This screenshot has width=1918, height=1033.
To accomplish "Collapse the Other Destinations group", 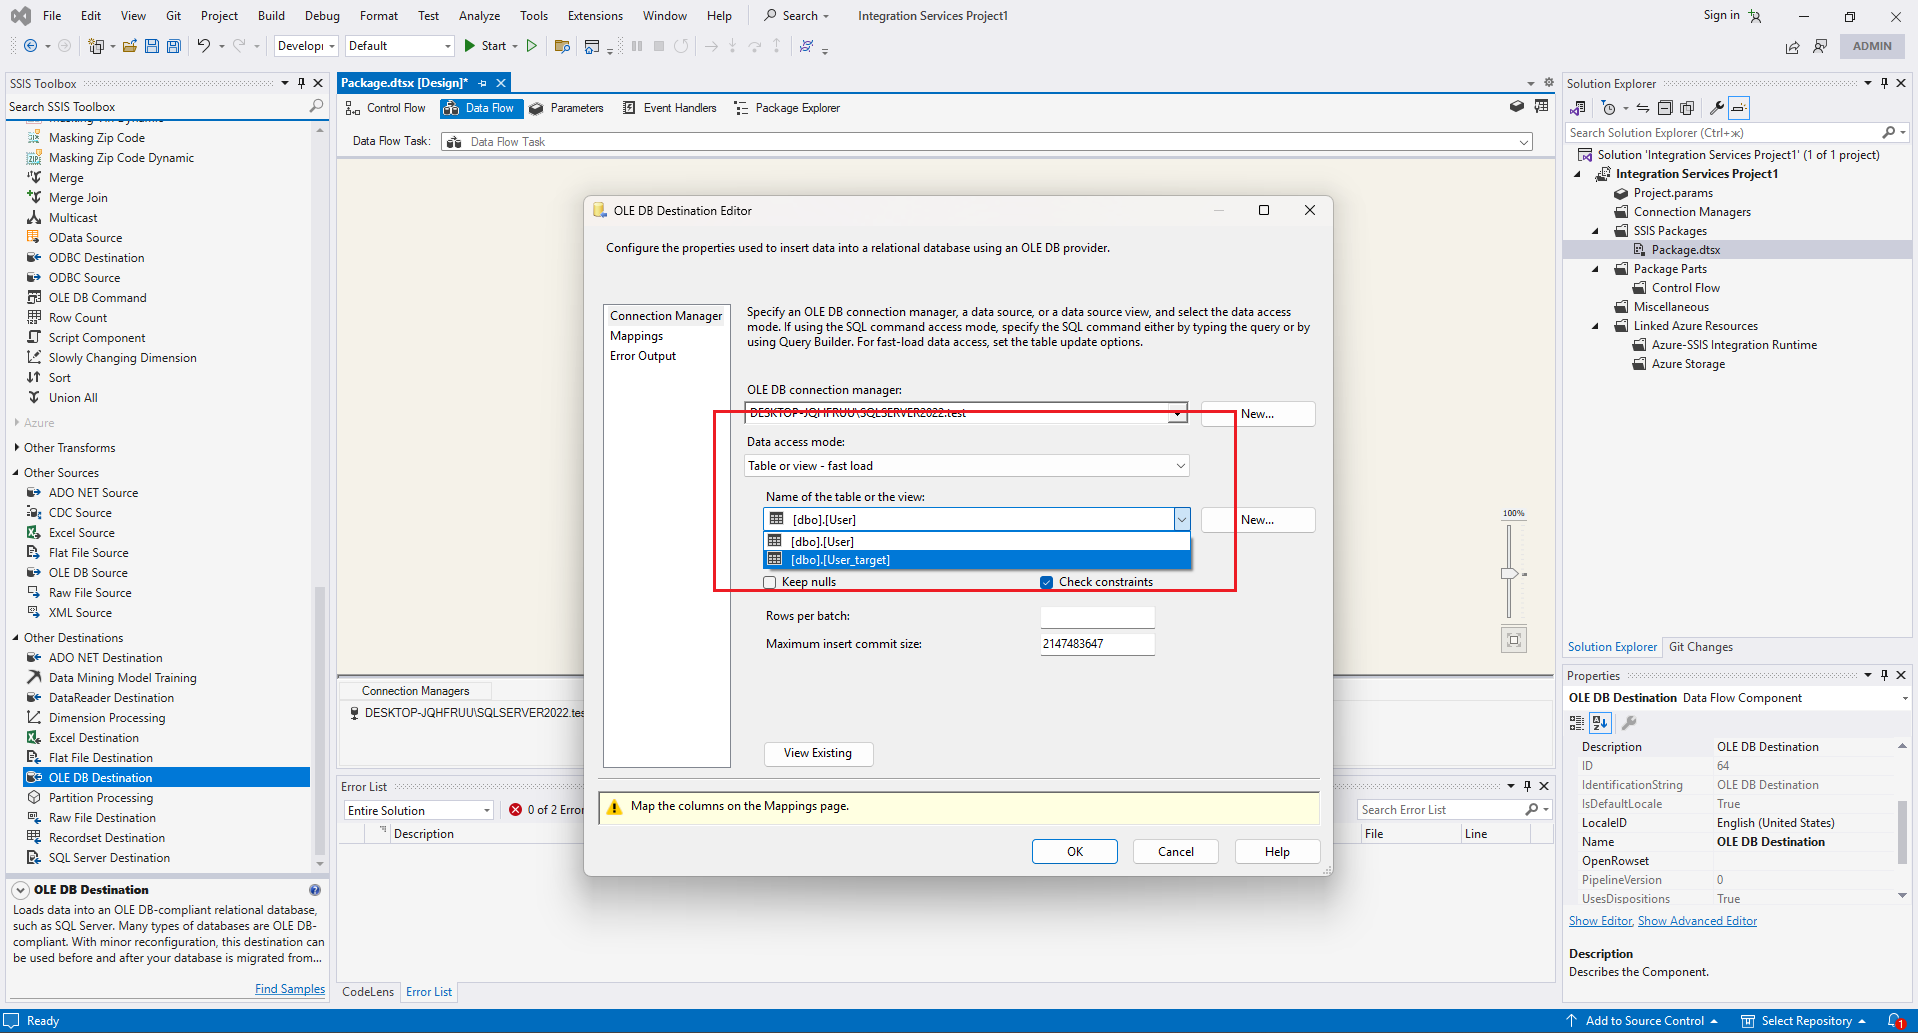I will pyautogui.click(x=16, y=638).
